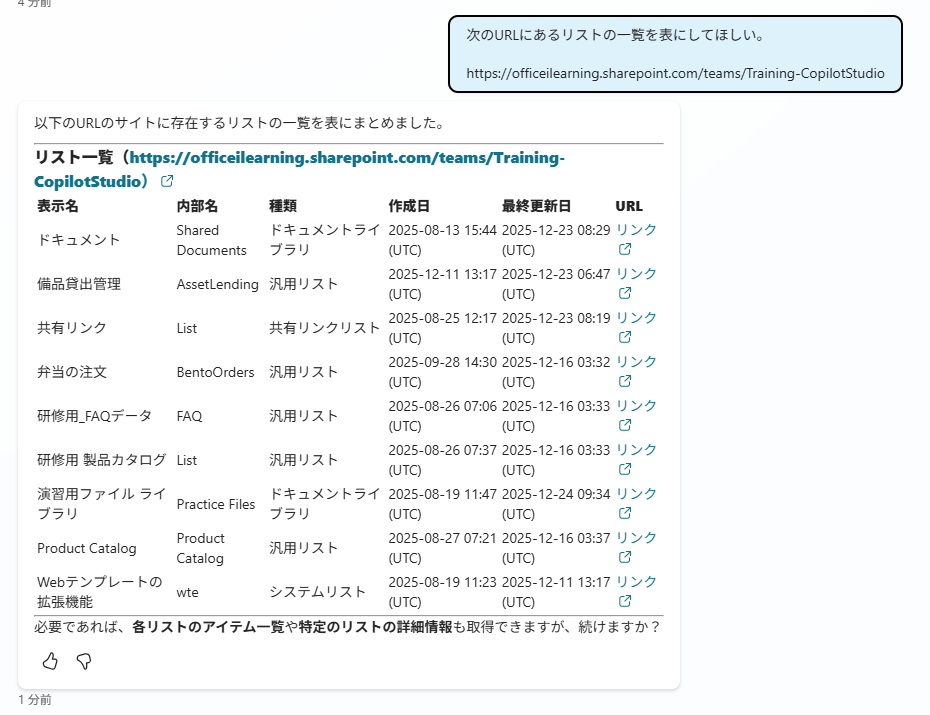Click the external link icon in 共有リンク row

tap(625, 338)
